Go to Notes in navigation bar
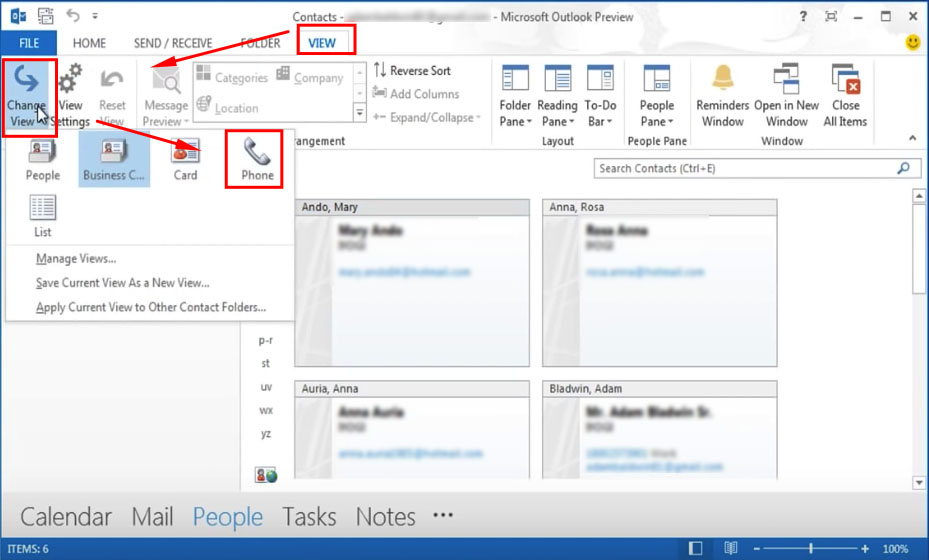 point(385,517)
